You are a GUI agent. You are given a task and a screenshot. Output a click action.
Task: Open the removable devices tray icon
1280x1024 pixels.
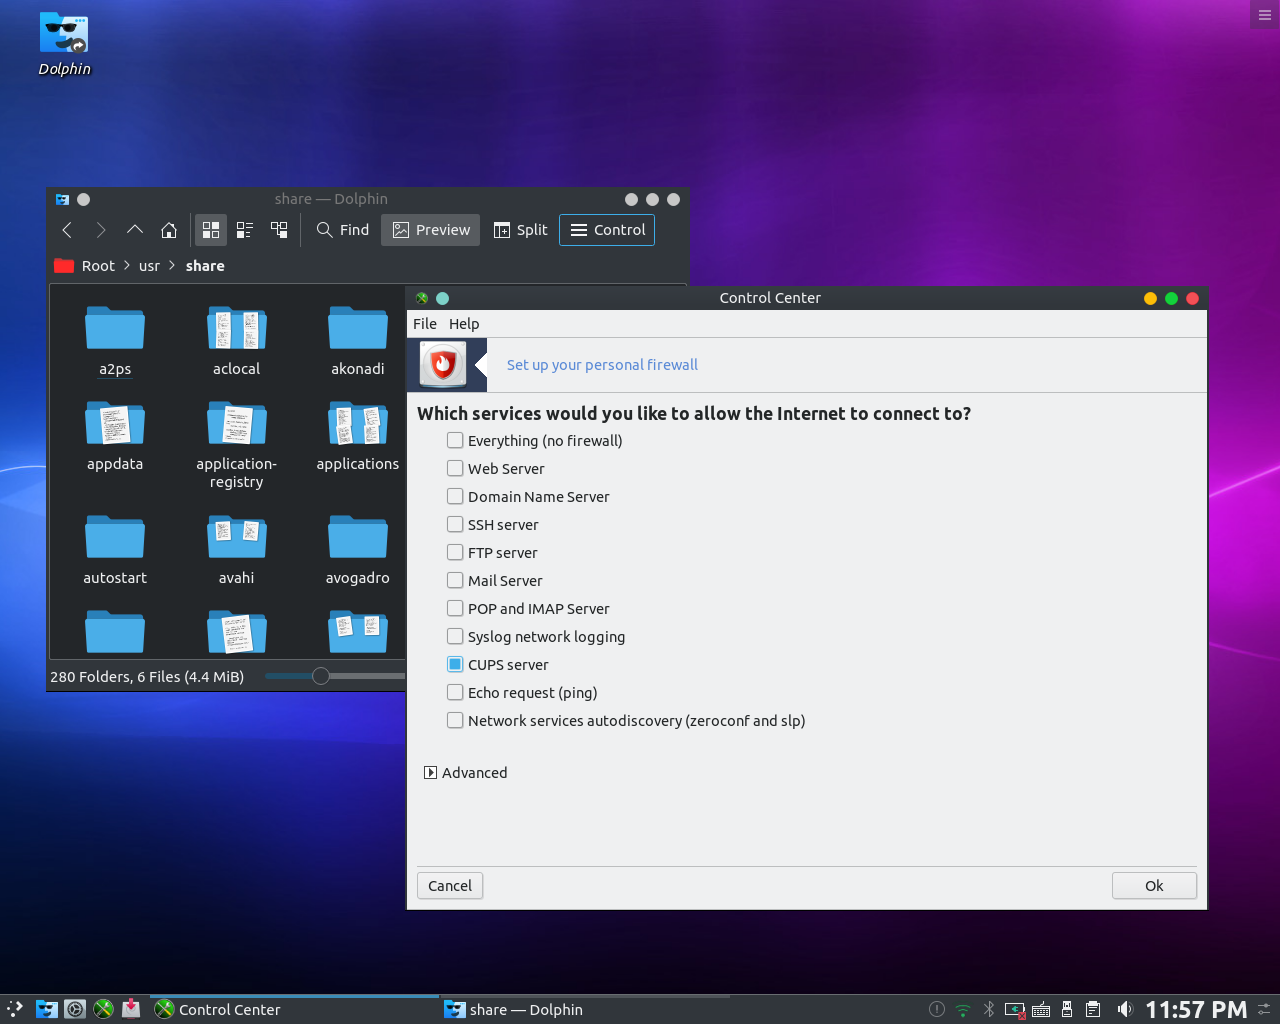1067,1010
